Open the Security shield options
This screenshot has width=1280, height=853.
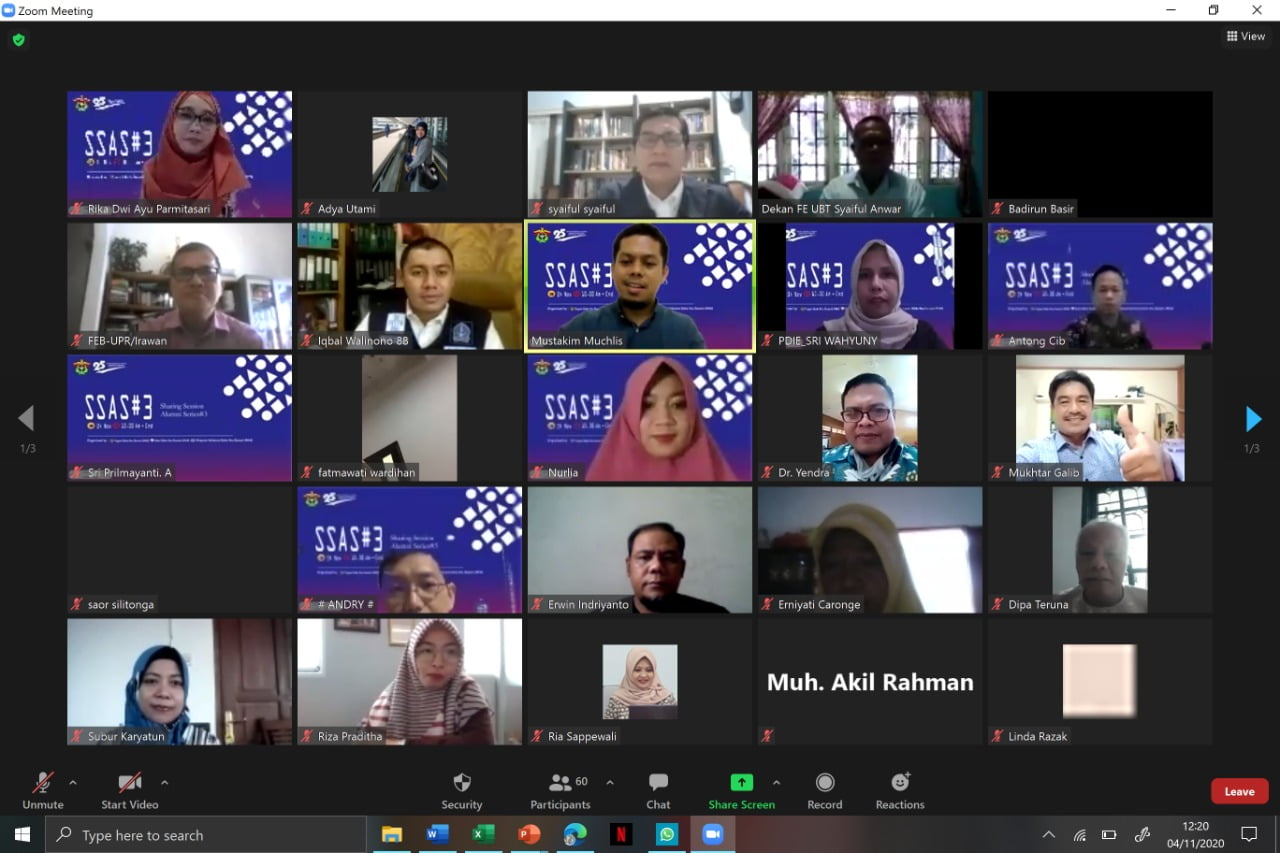[461, 790]
